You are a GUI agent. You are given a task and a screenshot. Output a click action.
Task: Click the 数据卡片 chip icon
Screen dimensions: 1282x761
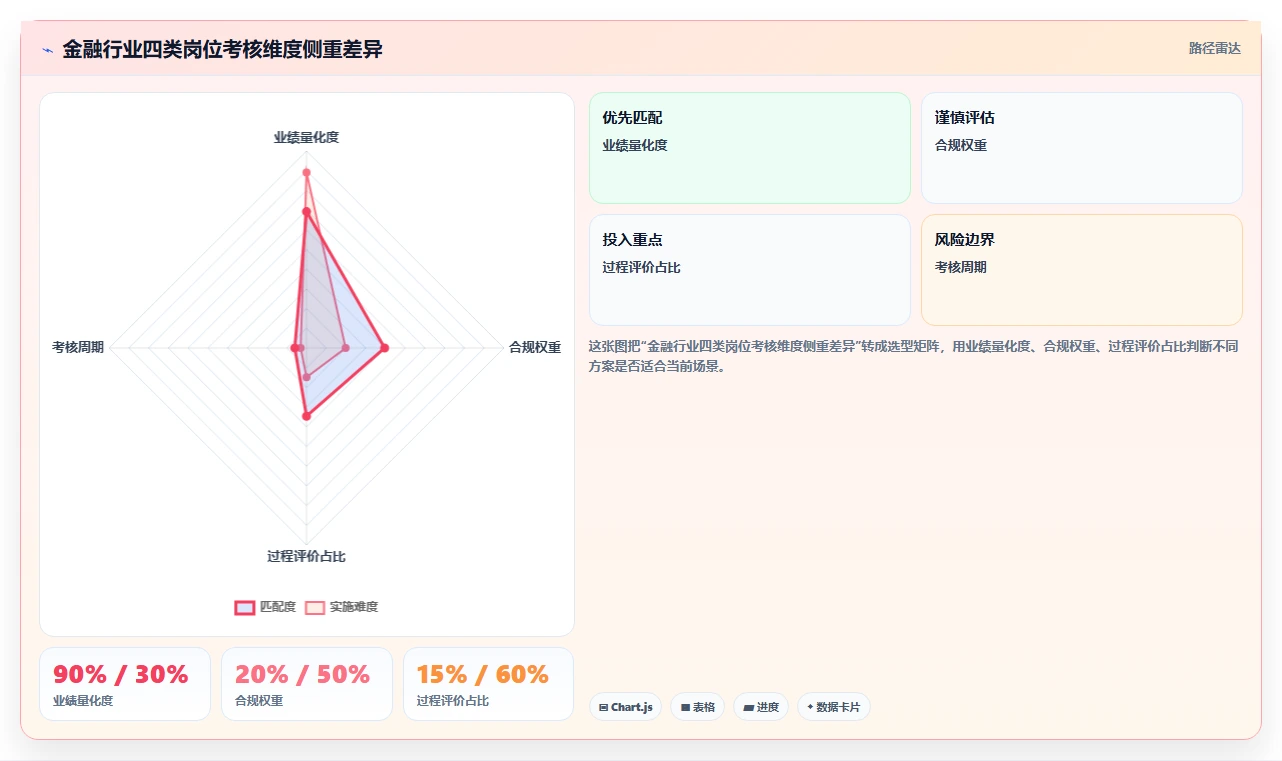coord(810,707)
